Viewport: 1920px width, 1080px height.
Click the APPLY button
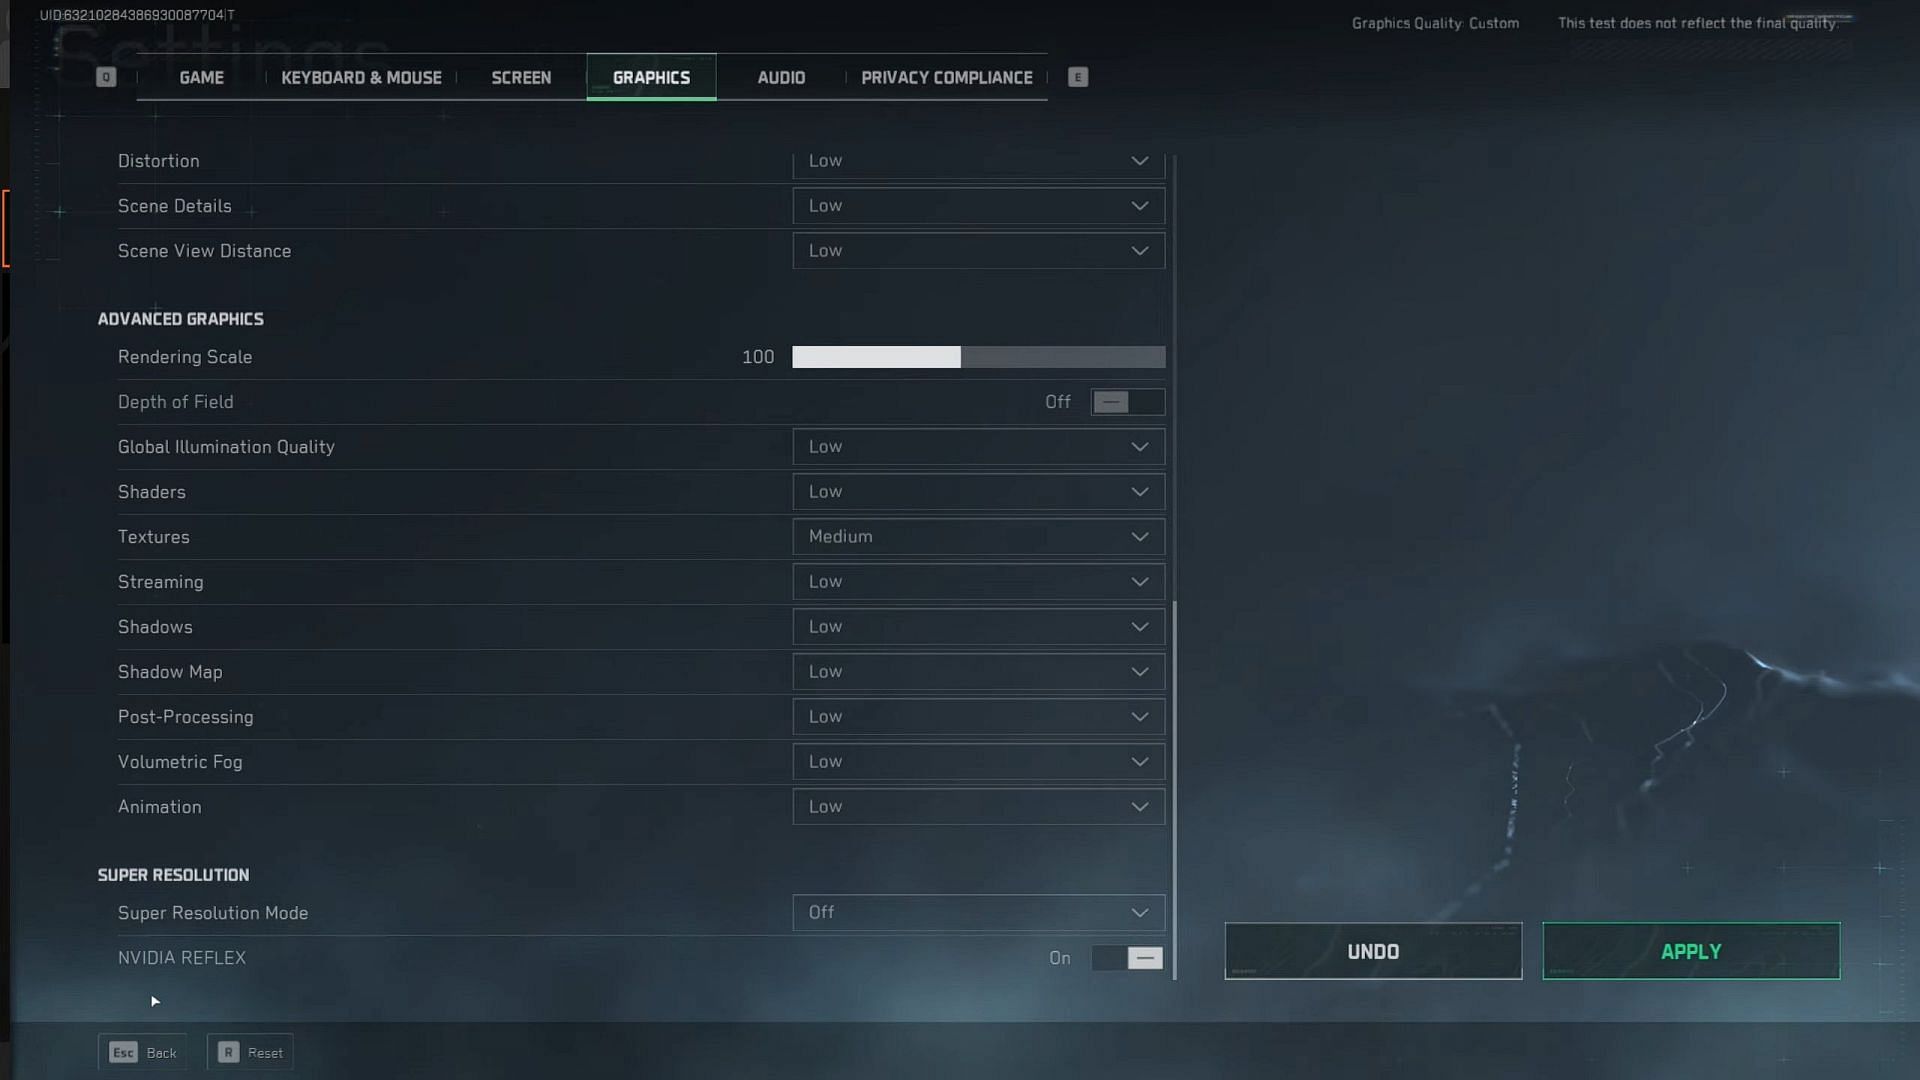coord(1691,951)
